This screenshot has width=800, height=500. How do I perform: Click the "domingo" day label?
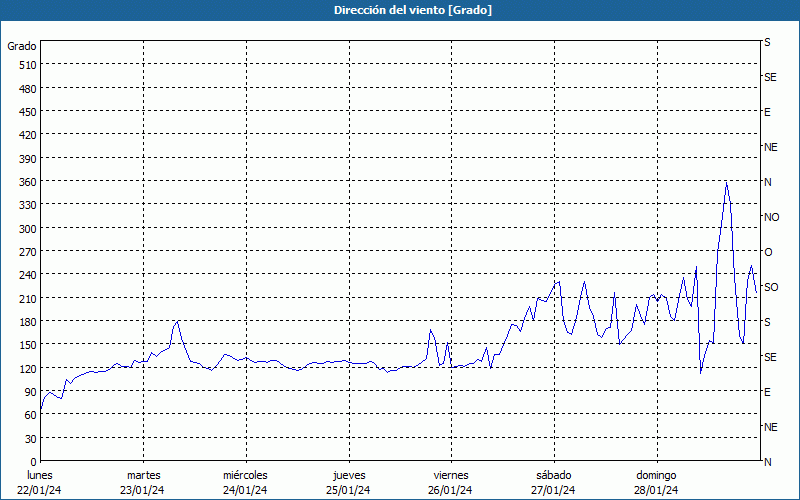pyautogui.click(x=656, y=476)
